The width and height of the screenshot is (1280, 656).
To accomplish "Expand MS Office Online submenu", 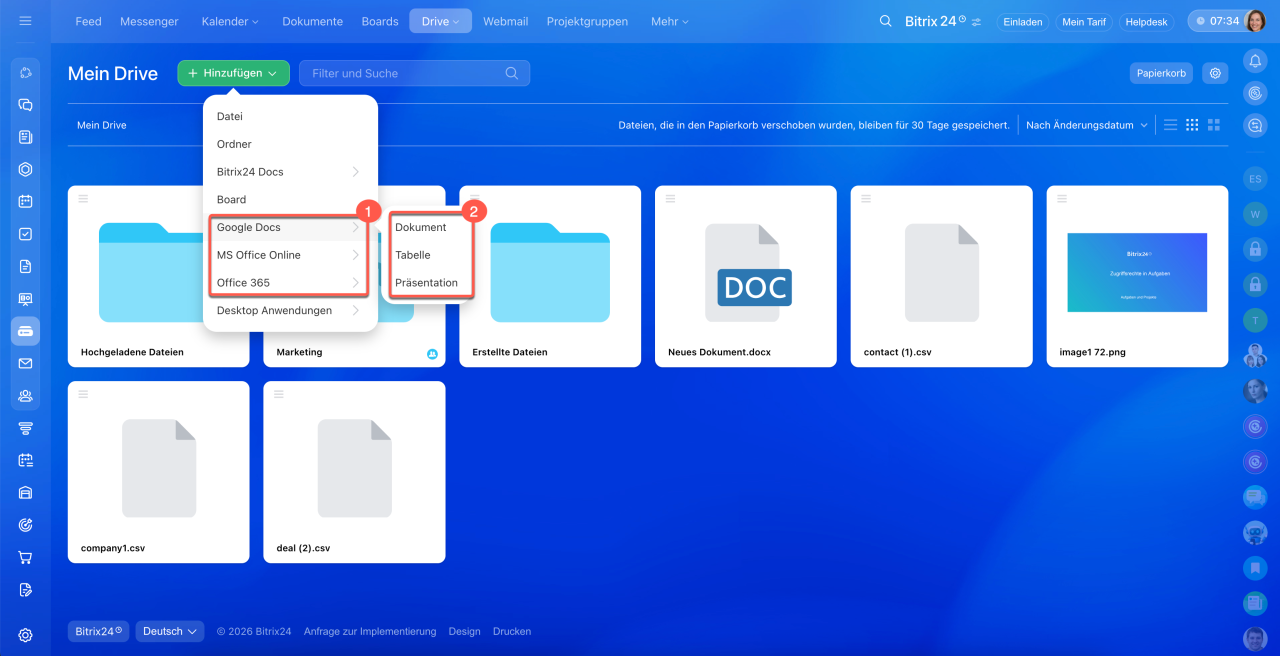I will pos(289,255).
